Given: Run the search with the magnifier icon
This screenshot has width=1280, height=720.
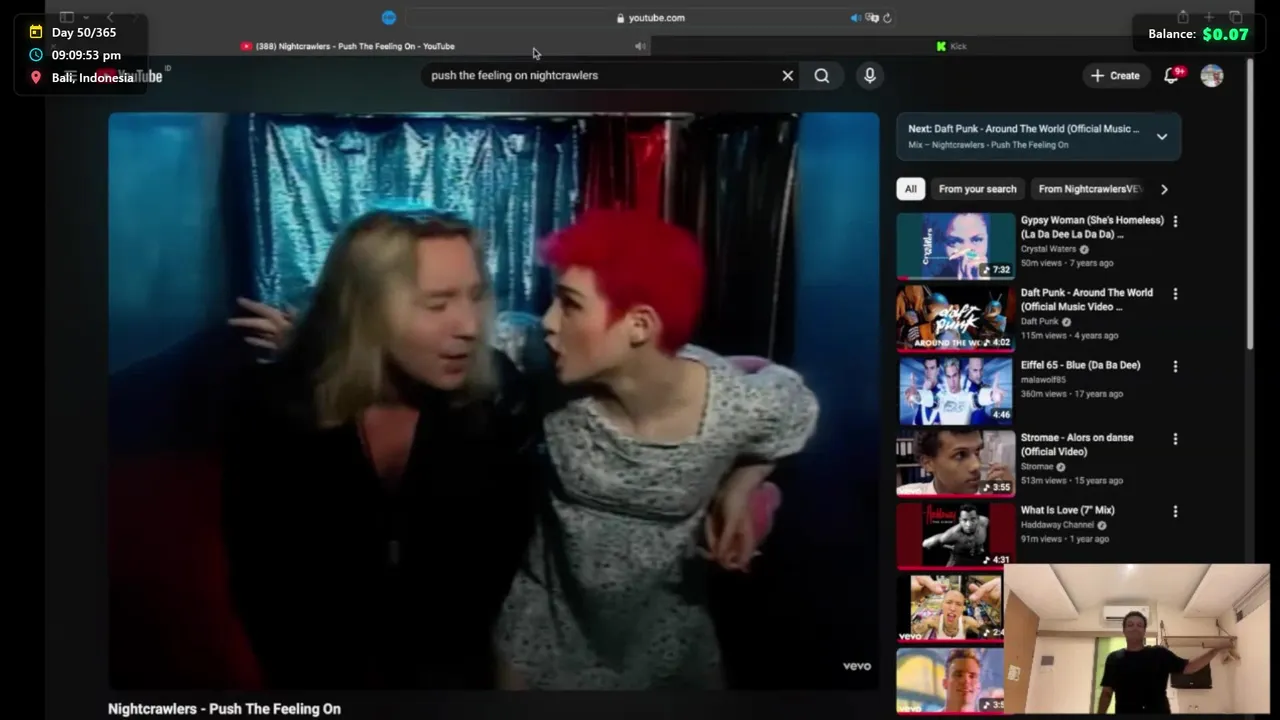Looking at the screenshot, I should [x=822, y=75].
